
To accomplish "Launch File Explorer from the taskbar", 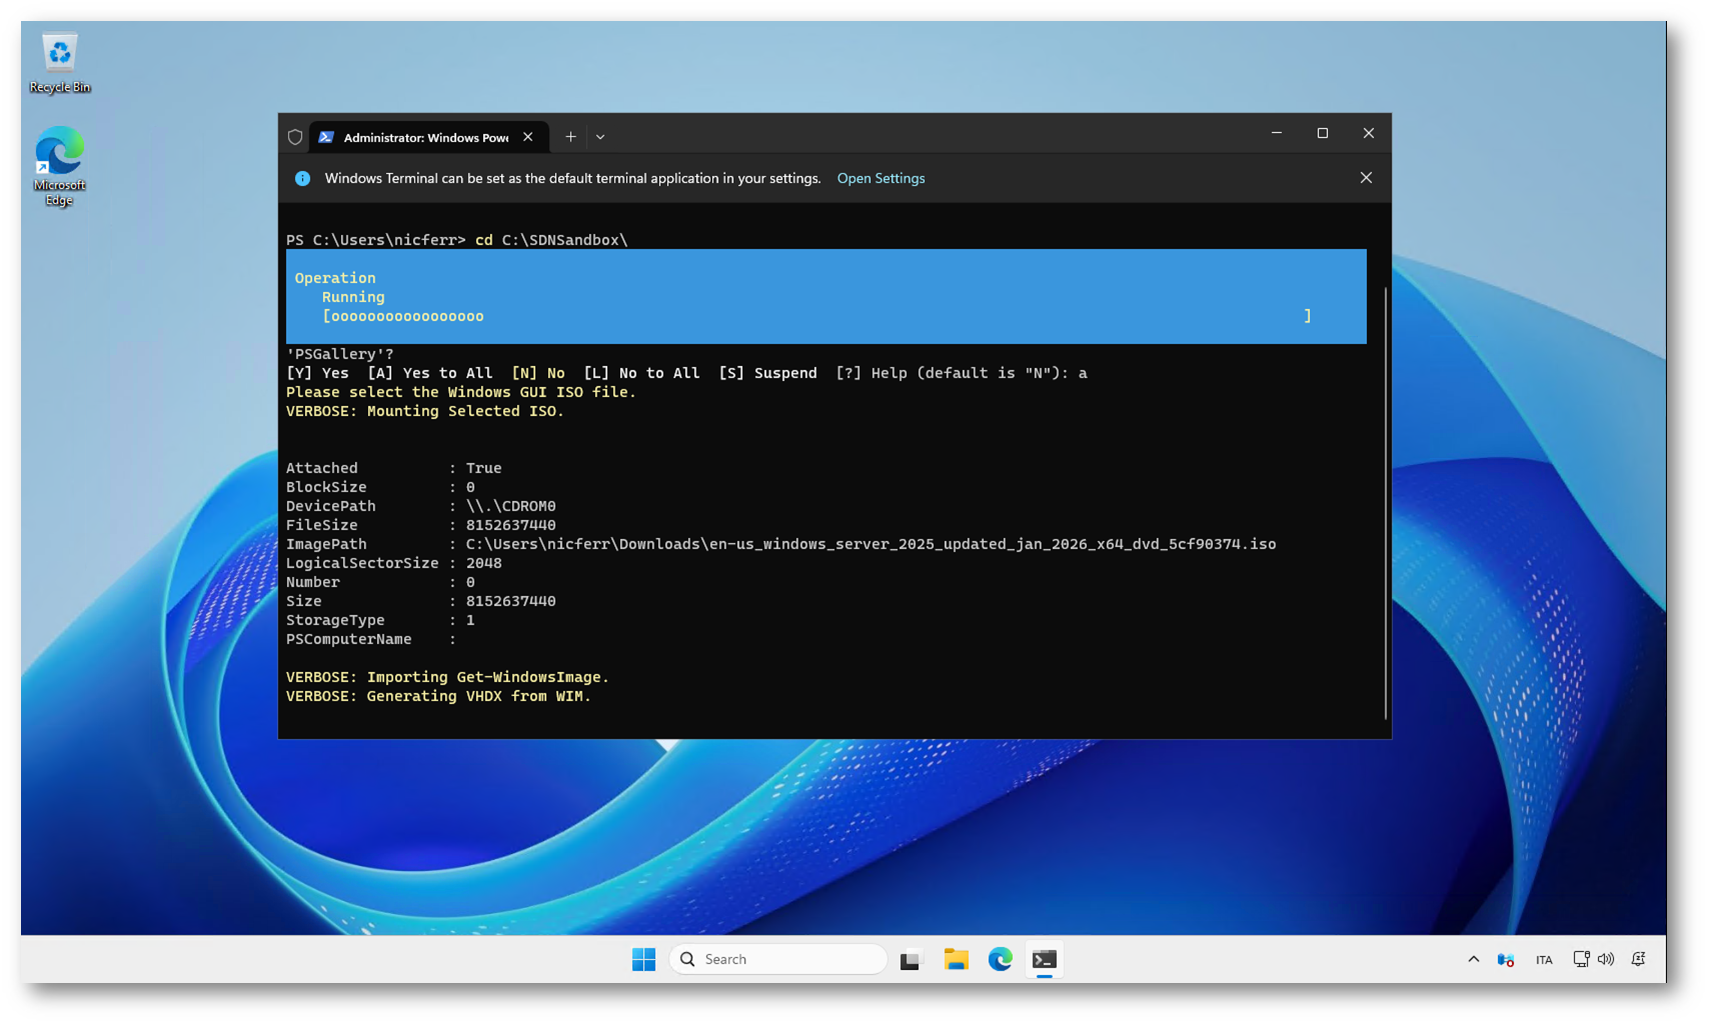I will (x=955, y=959).
